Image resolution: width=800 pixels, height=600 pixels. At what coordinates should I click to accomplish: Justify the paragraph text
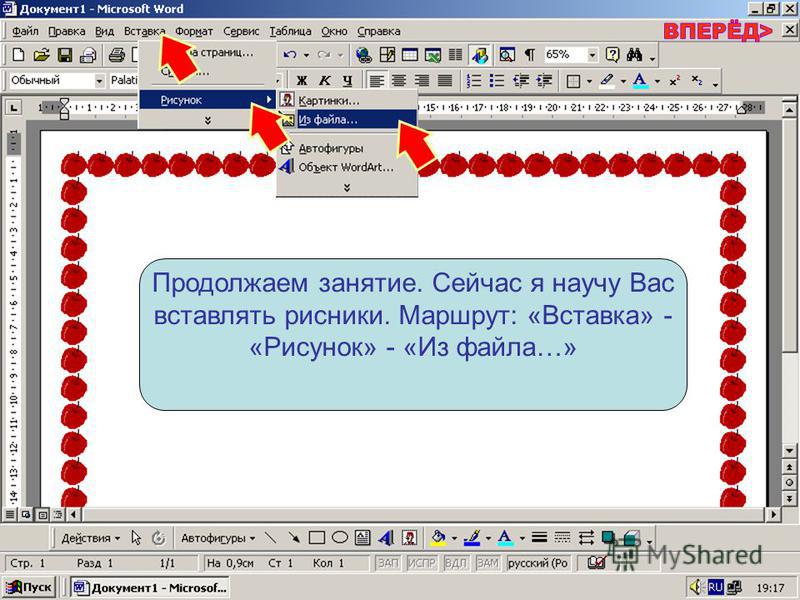pos(445,81)
